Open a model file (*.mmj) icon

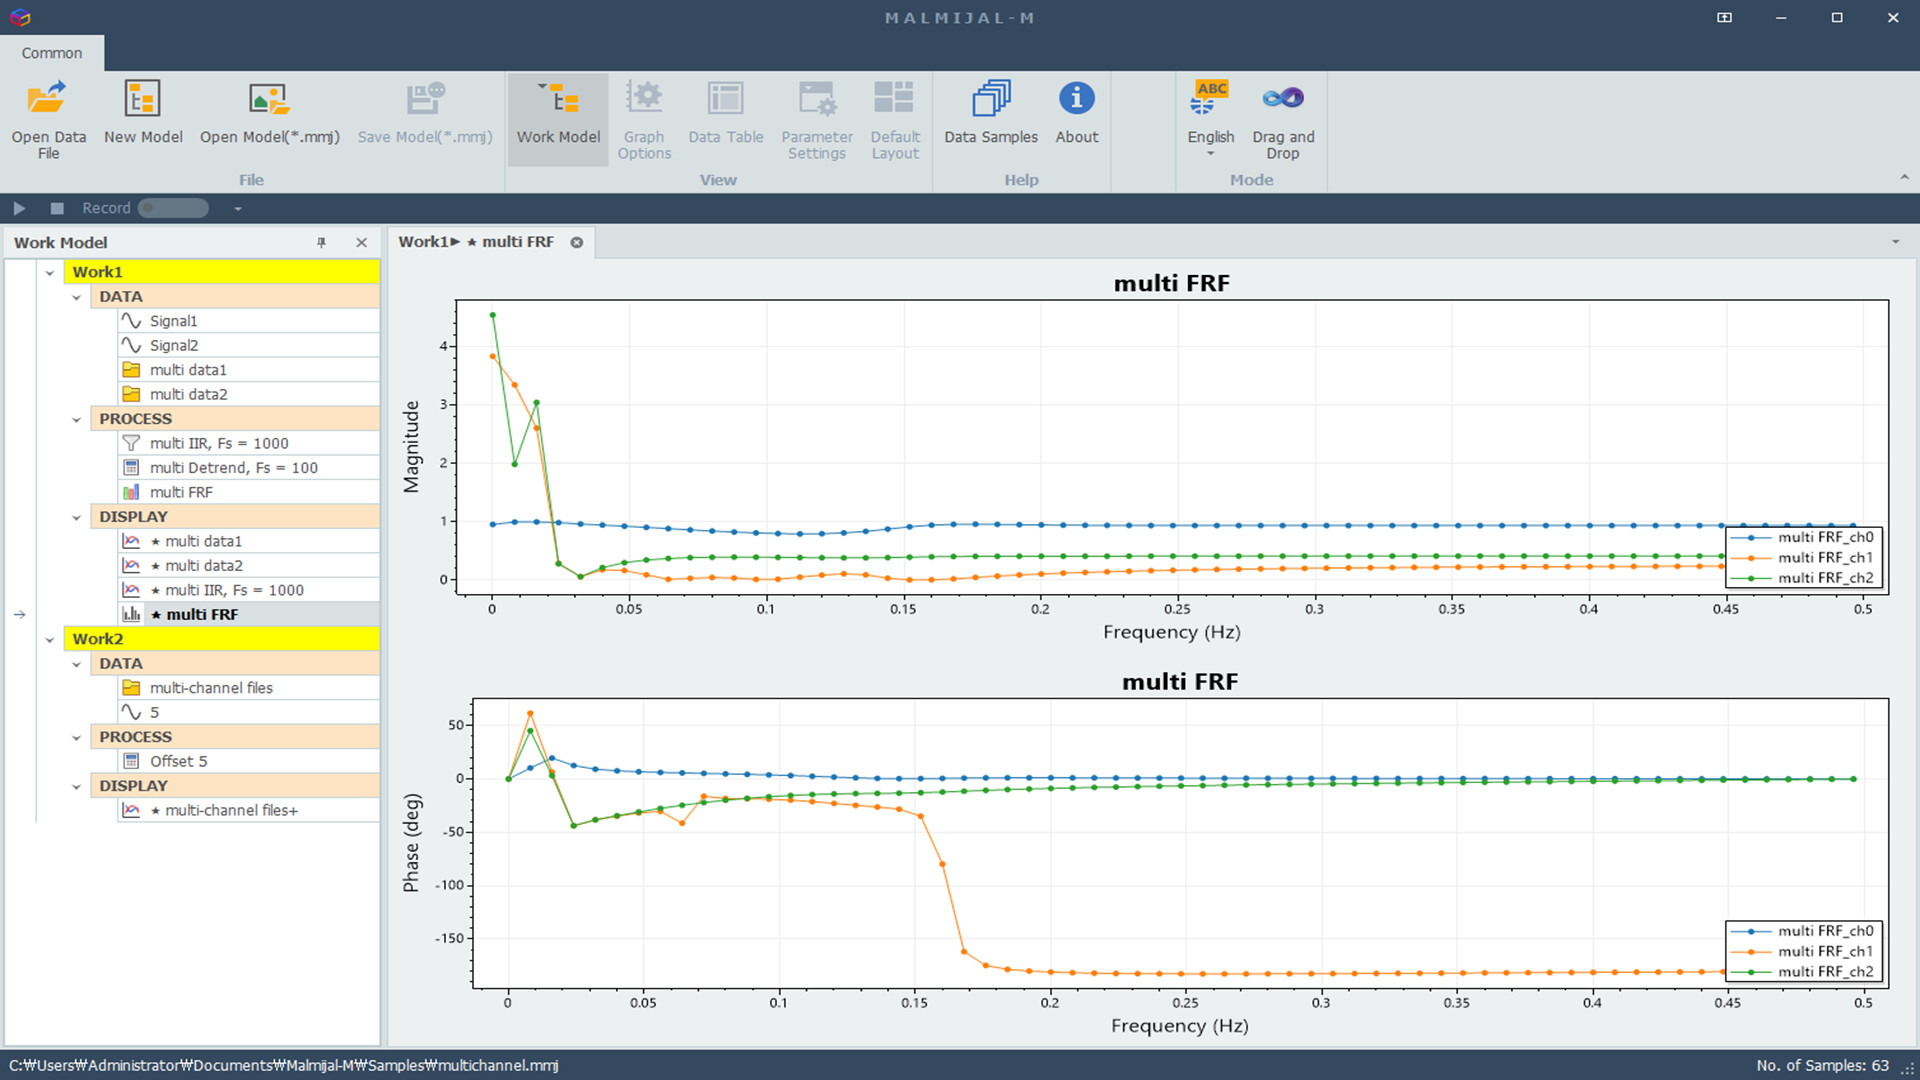[x=269, y=100]
